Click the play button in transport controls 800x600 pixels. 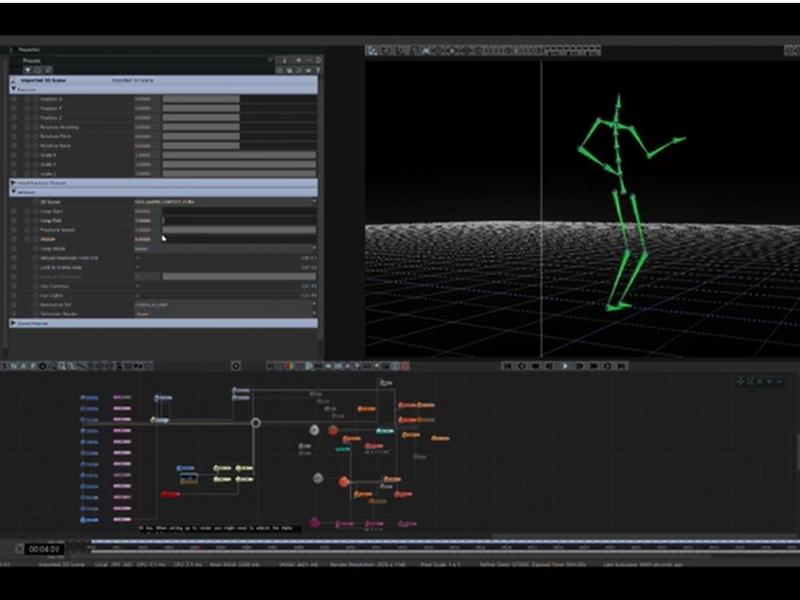(x=565, y=366)
